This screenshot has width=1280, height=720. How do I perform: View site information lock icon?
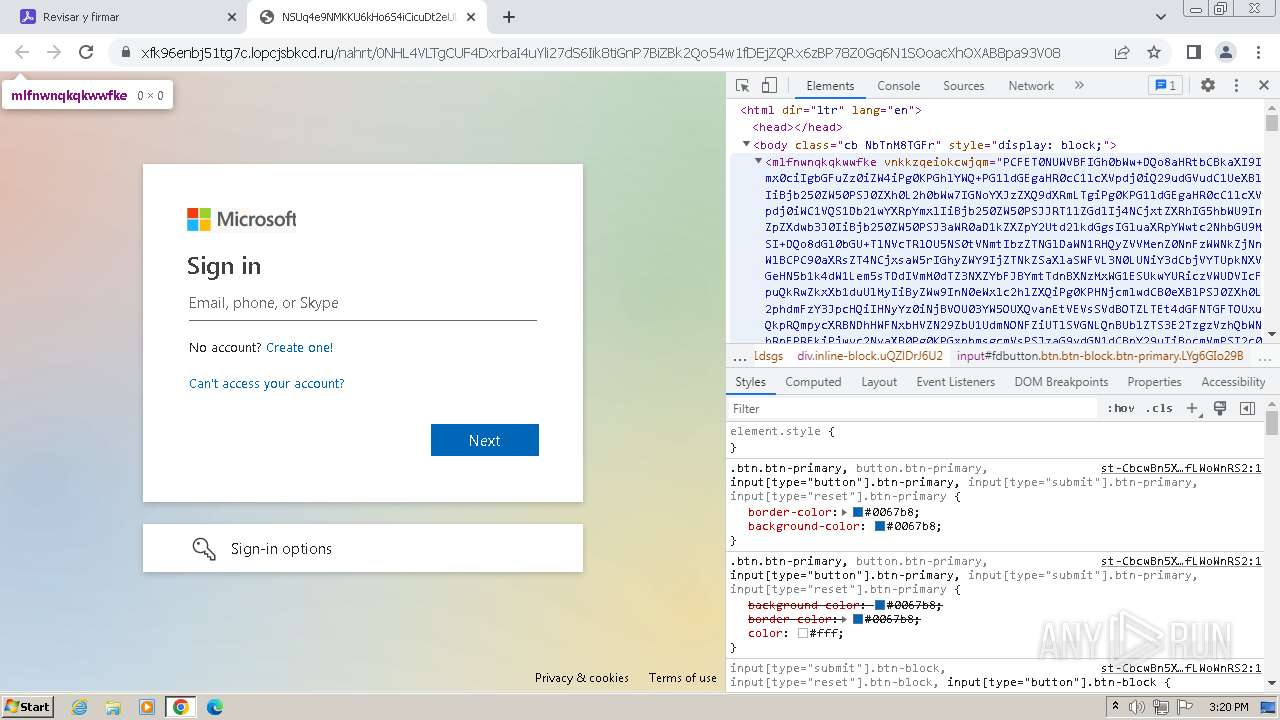click(x=125, y=52)
